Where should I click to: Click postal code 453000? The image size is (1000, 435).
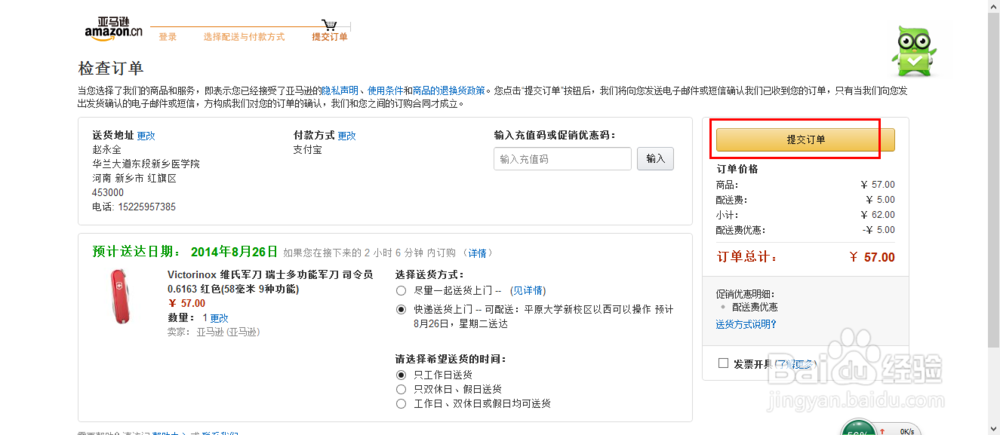[x=108, y=192]
